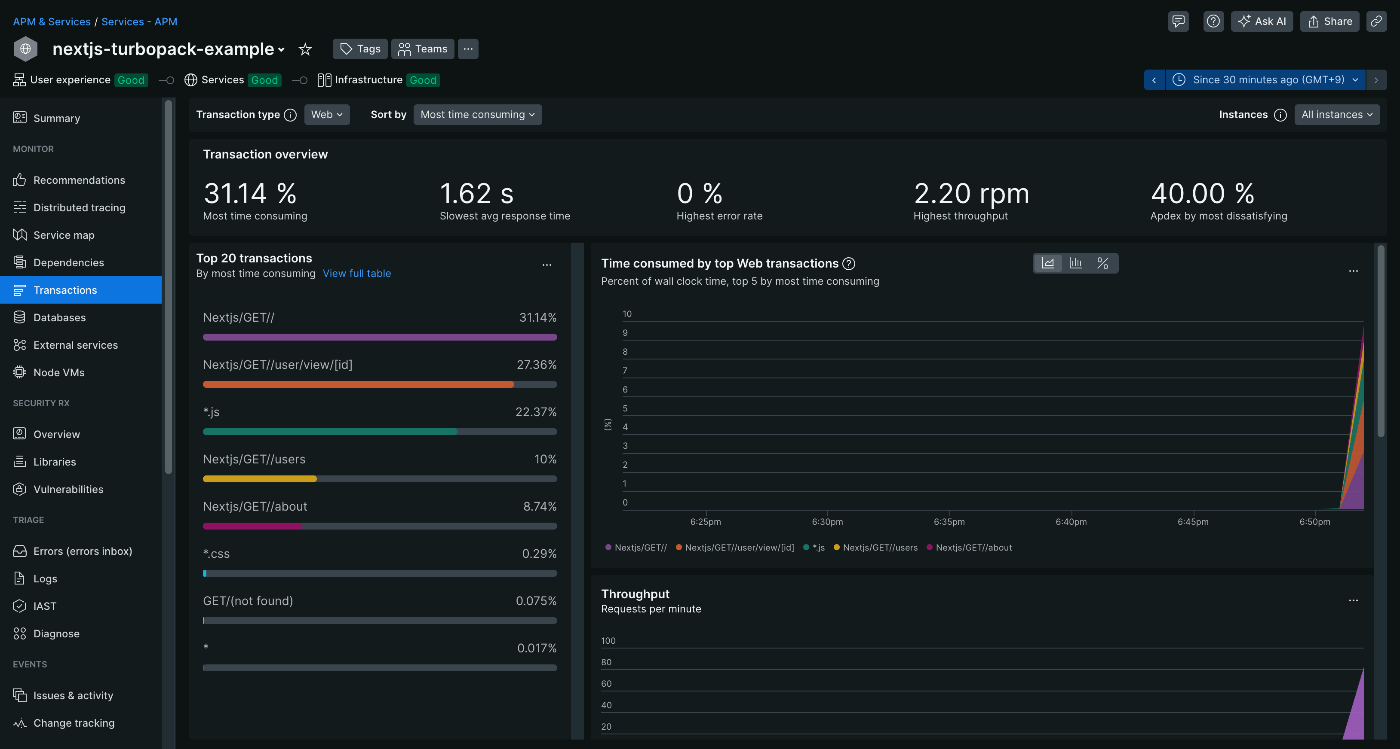Select the Nextjs/GET//user/view/[id] transaction
Viewport: 1400px width, 749px height.
click(x=380, y=373)
